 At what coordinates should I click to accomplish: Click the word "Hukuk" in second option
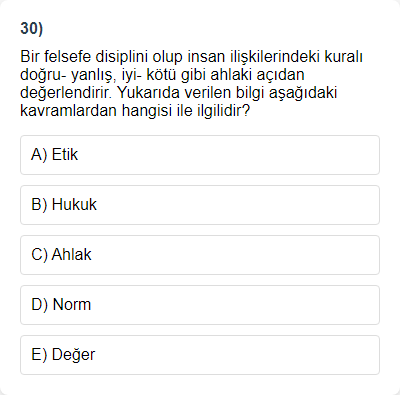pyautogui.click(x=74, y=204)
